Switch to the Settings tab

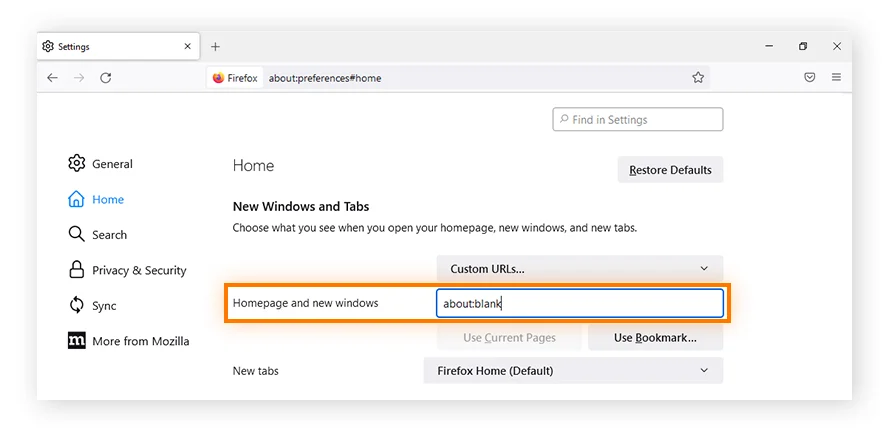tap(118, 47)
